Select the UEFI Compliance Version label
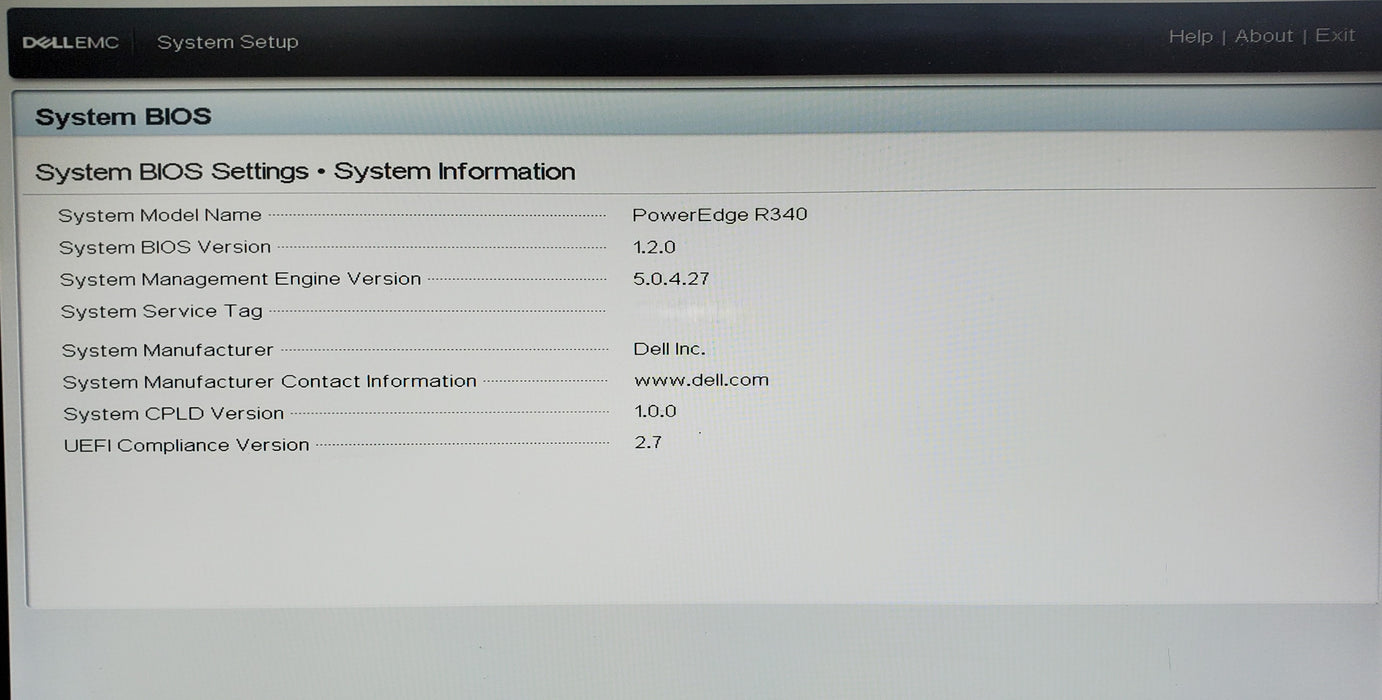This screenshot has width=1382, height=700. click(x=187, y=446)
